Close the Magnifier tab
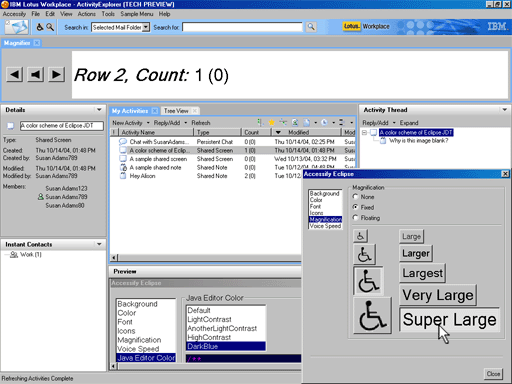512x384 pixels. tap(37, 43)
